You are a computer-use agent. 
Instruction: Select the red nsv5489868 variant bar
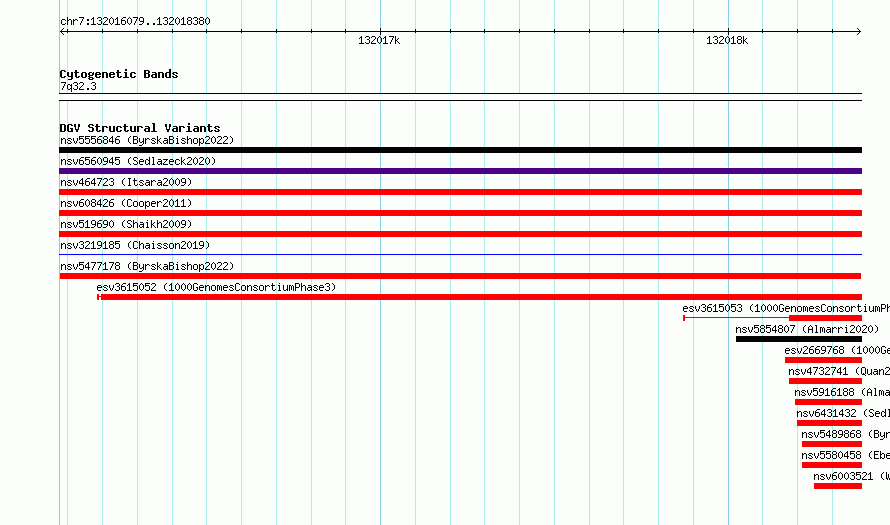(x=832, y=444)
